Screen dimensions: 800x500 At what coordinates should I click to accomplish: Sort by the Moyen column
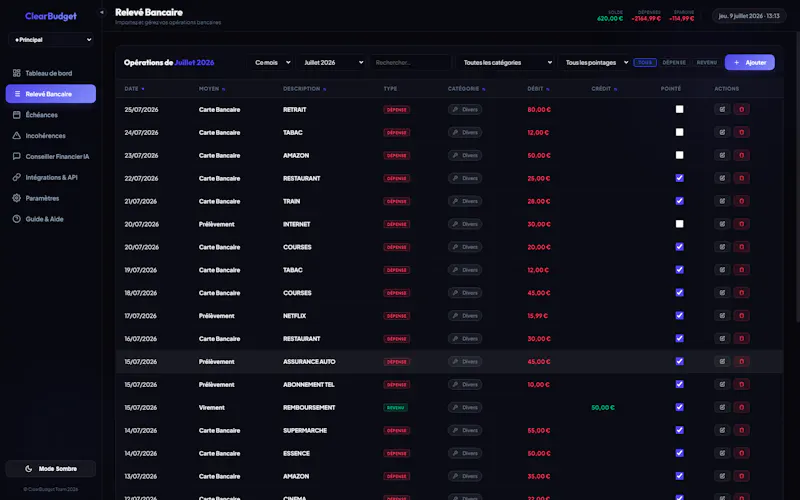coord(212,89)
